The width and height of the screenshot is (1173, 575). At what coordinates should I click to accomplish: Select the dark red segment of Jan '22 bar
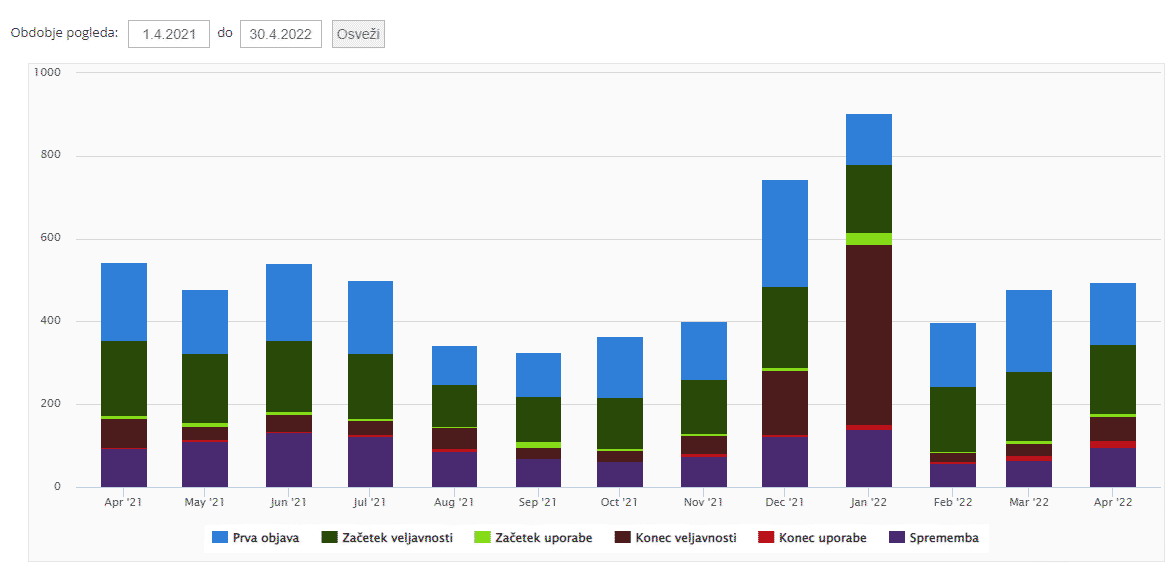click(x=868, y=335)
